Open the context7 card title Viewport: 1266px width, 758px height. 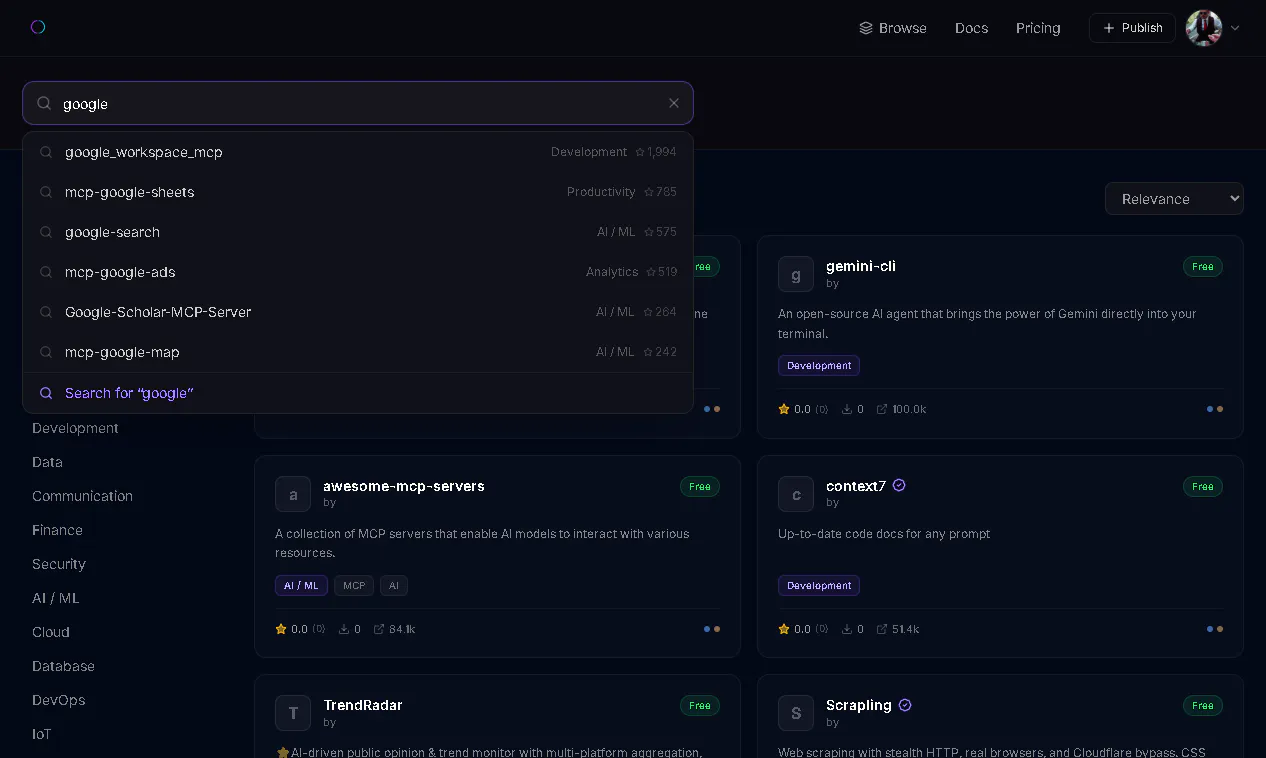point(856,486)
